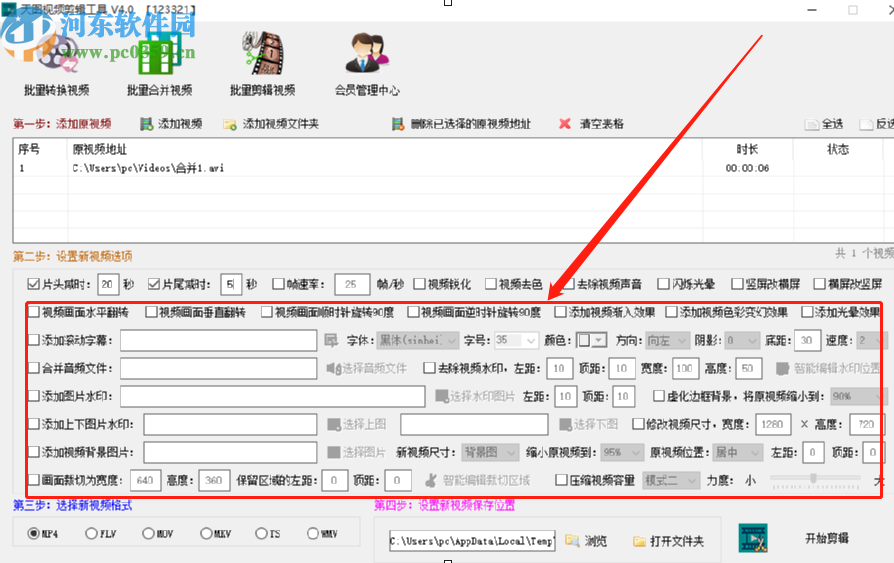
Task: Open the 字体 font dropdown
Action: pos(418,341)
